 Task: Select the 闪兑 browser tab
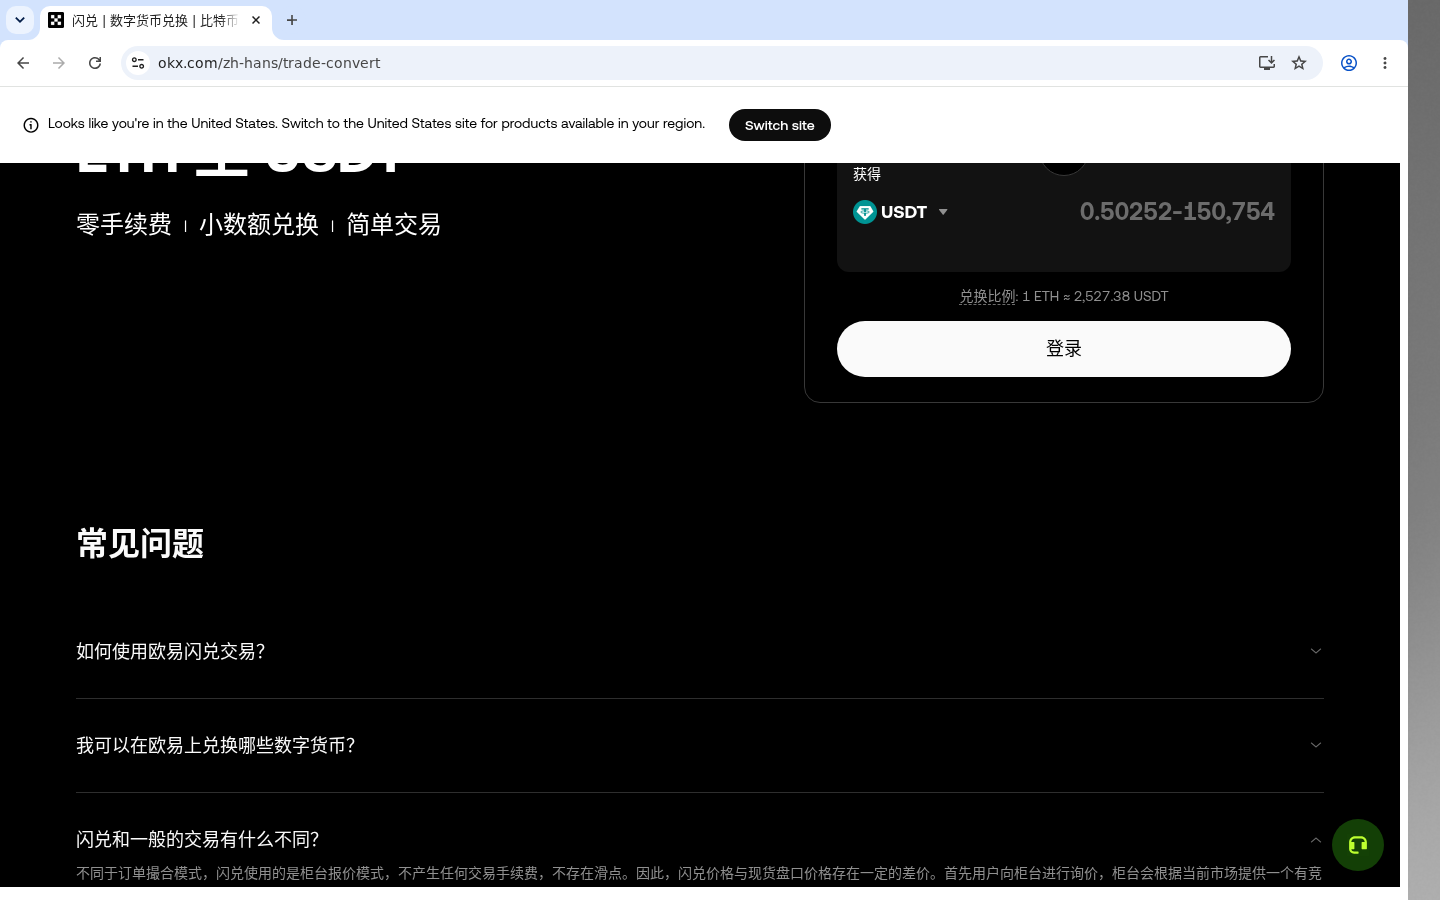coord(155,20)
